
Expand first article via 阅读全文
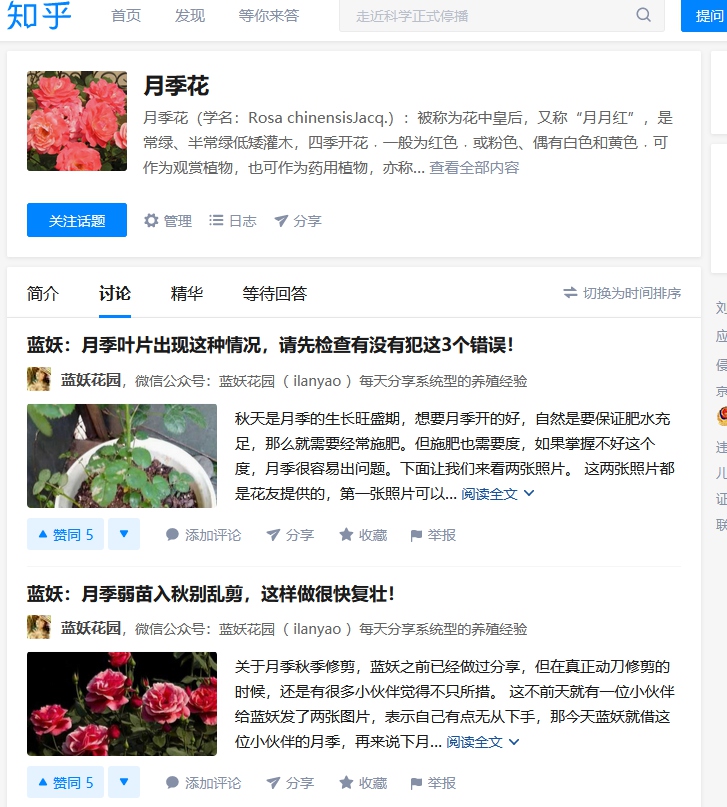[x=498, y=494]
